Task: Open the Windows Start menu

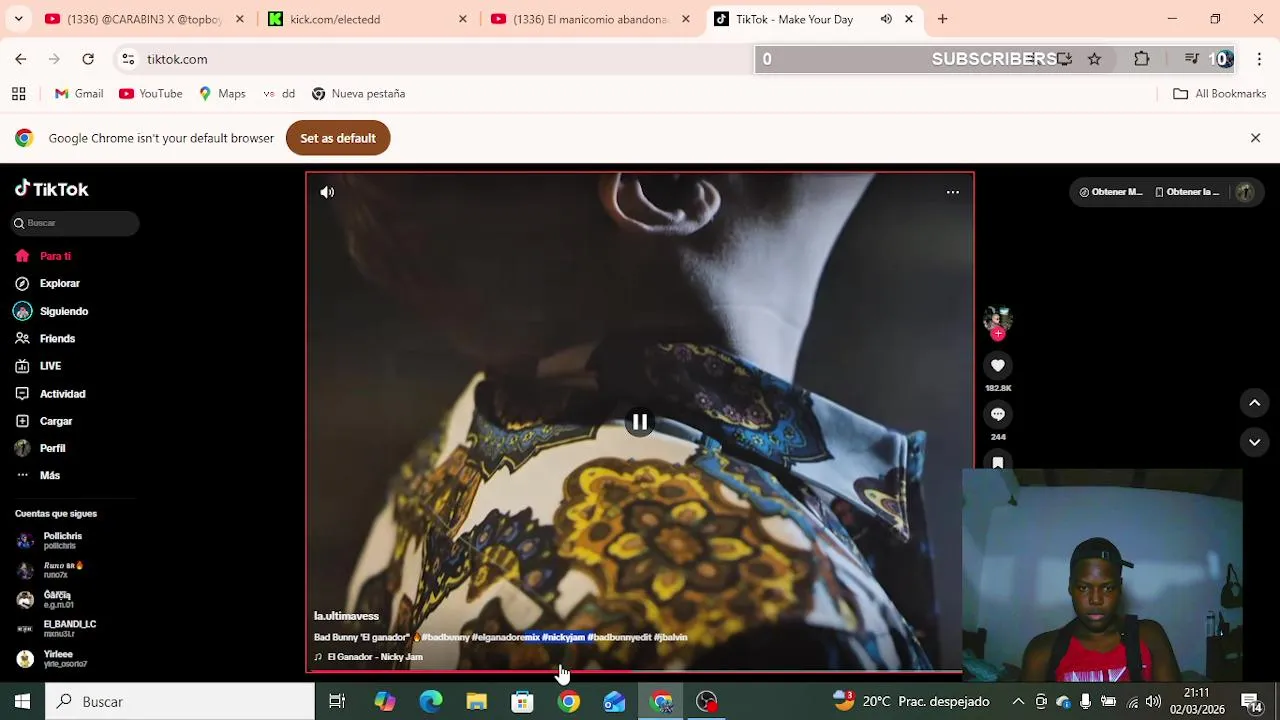Action: (22, 702)
